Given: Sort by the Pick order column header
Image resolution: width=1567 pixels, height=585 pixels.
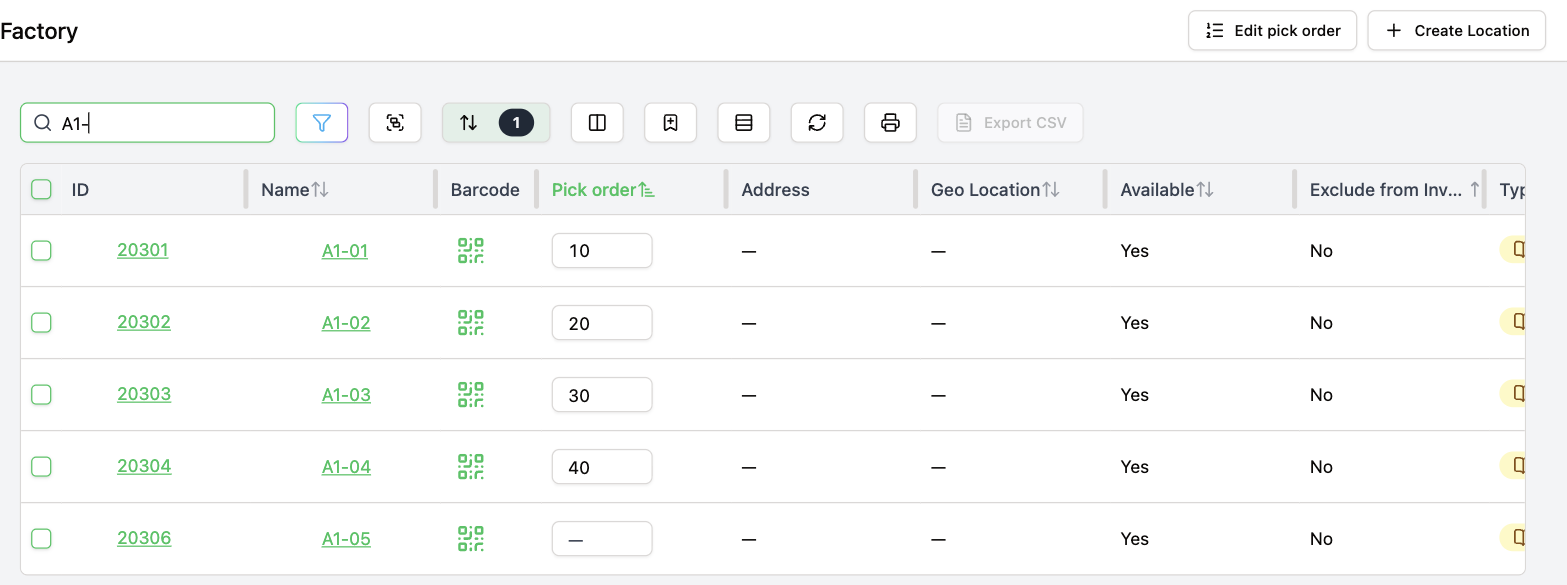Looking at the screenshot, I should [603, 190].
